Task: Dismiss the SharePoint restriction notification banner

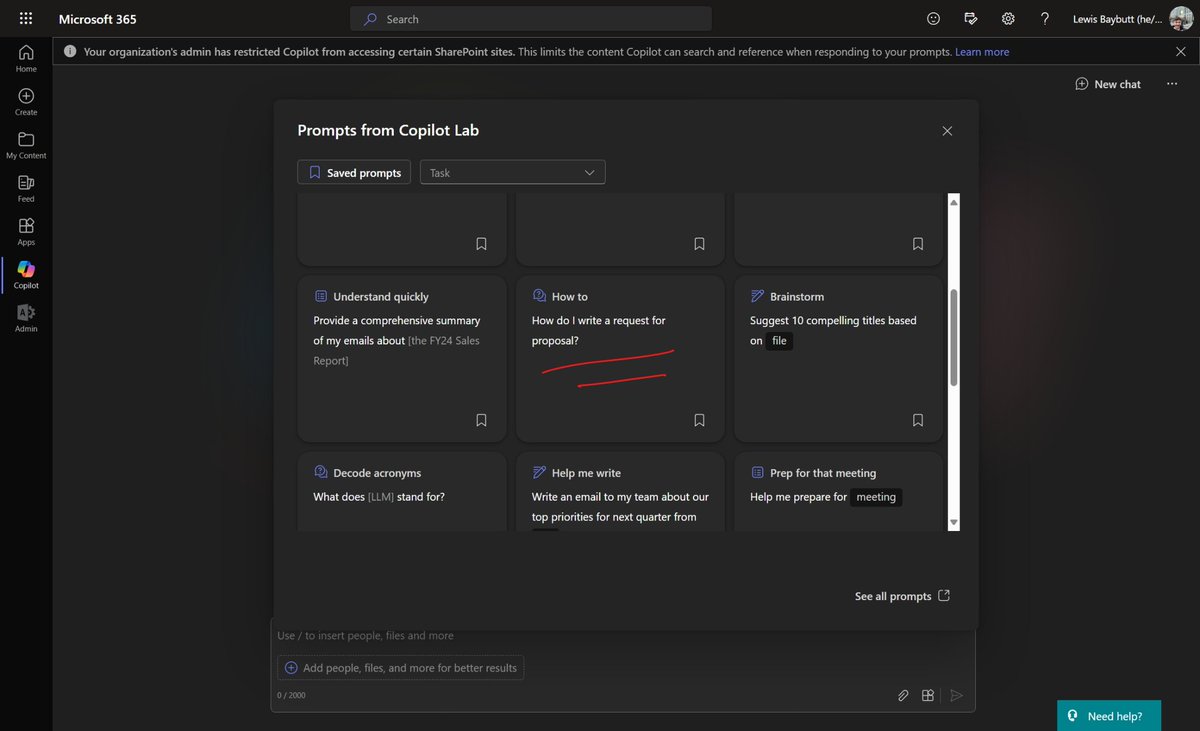Action: (x=1181, y=51)
